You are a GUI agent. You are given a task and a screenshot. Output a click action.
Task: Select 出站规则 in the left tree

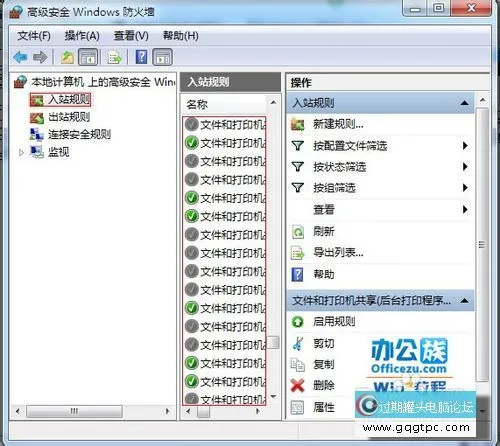pyautogui.click(x=60, y=117)
